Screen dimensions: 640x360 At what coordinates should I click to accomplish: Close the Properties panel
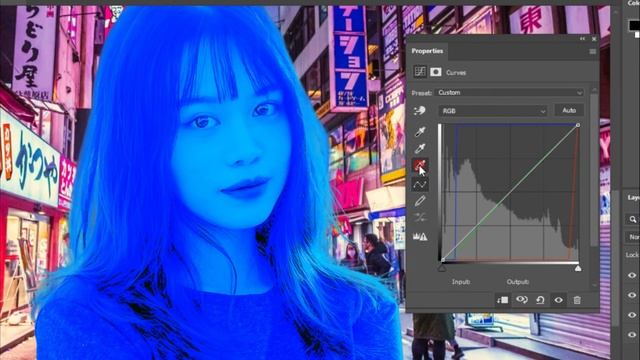click(x=594, y=39)
